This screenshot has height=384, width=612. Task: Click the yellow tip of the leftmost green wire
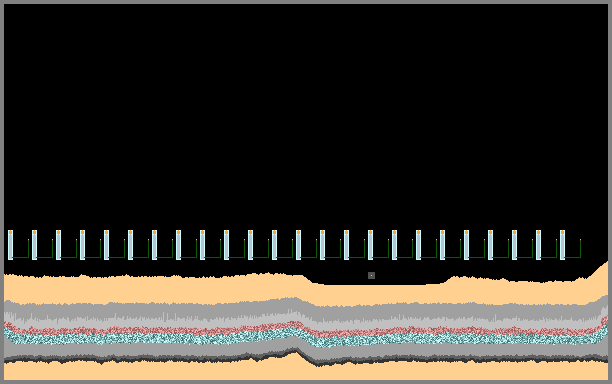(x=28, y=240)
